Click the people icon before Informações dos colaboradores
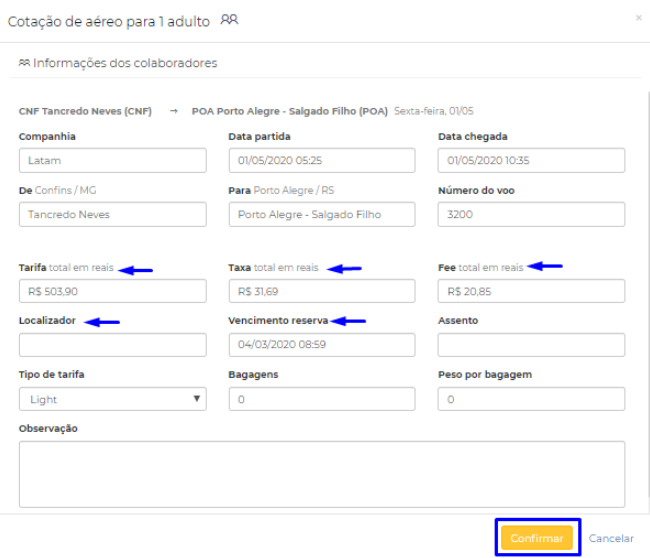The width and height of the screenshot is (650, 558). click(24, 63)
